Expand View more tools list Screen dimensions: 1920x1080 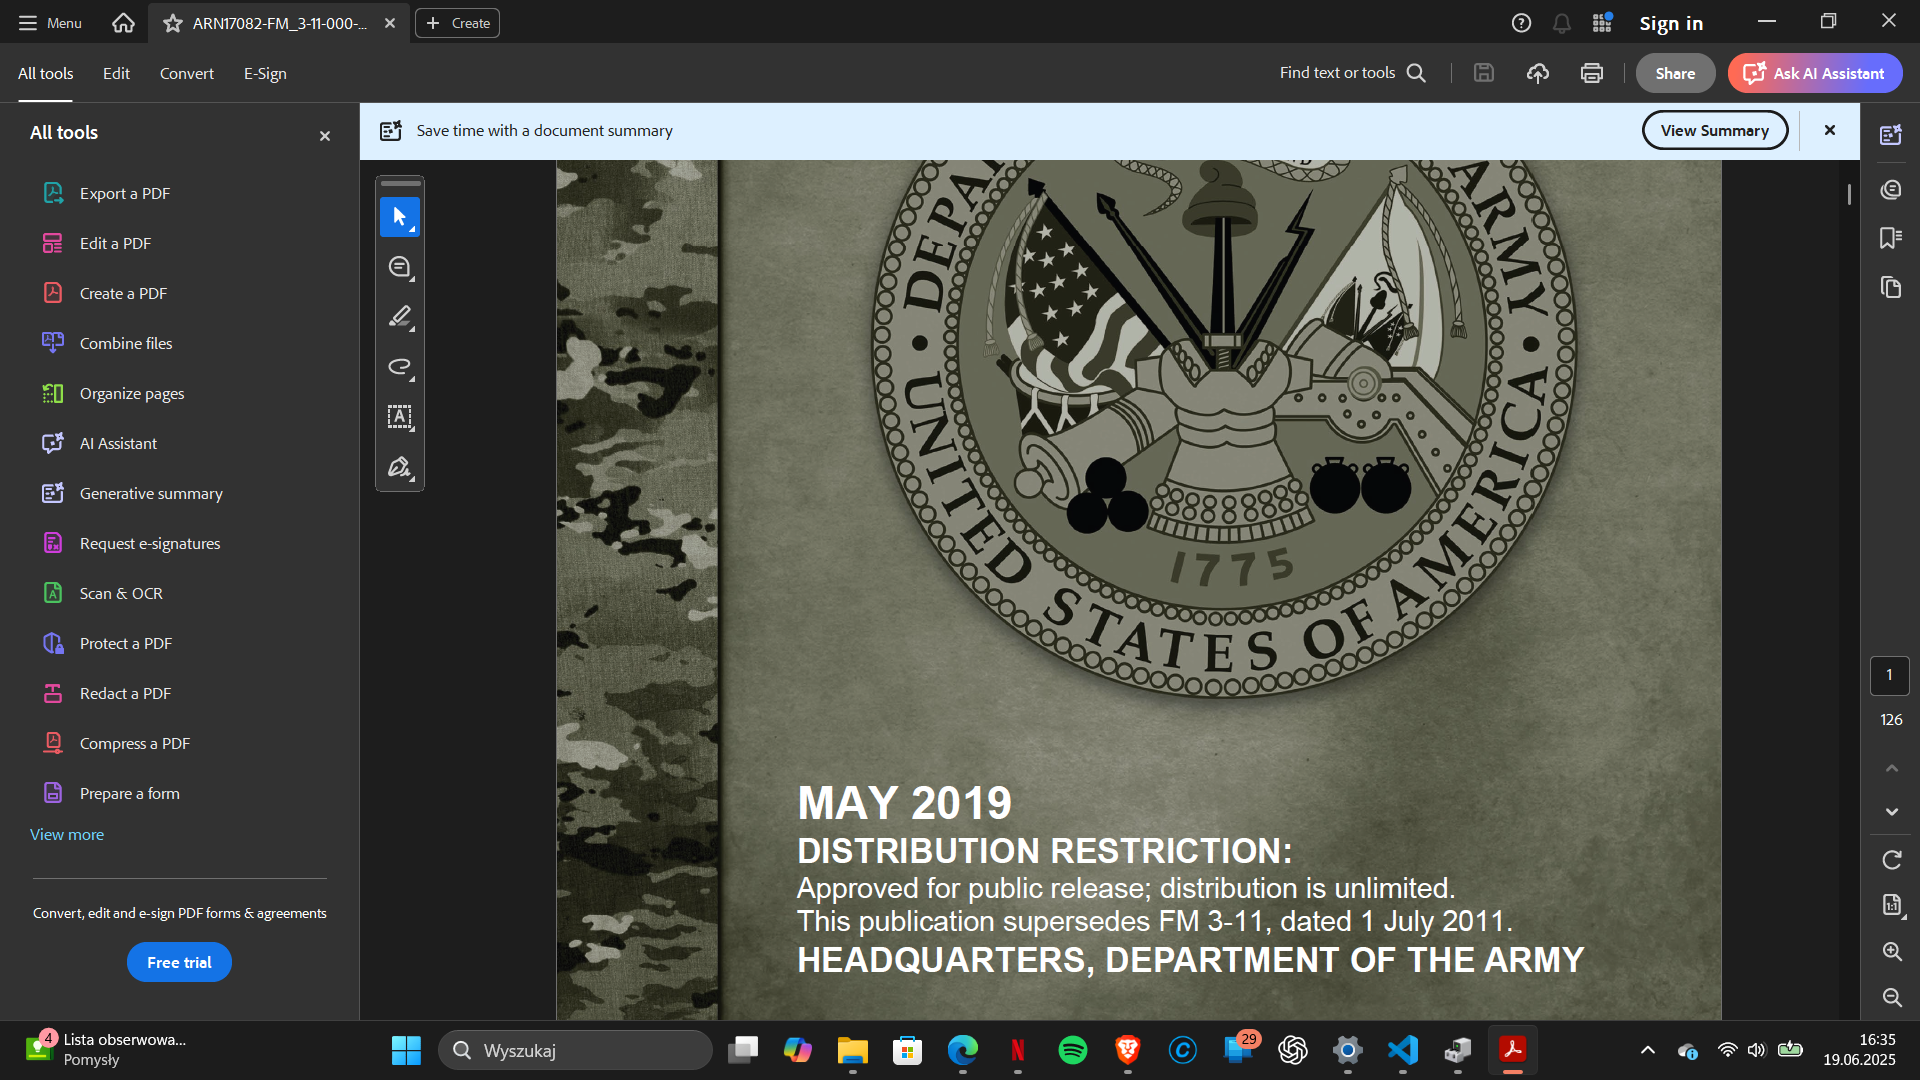[67, 834]
